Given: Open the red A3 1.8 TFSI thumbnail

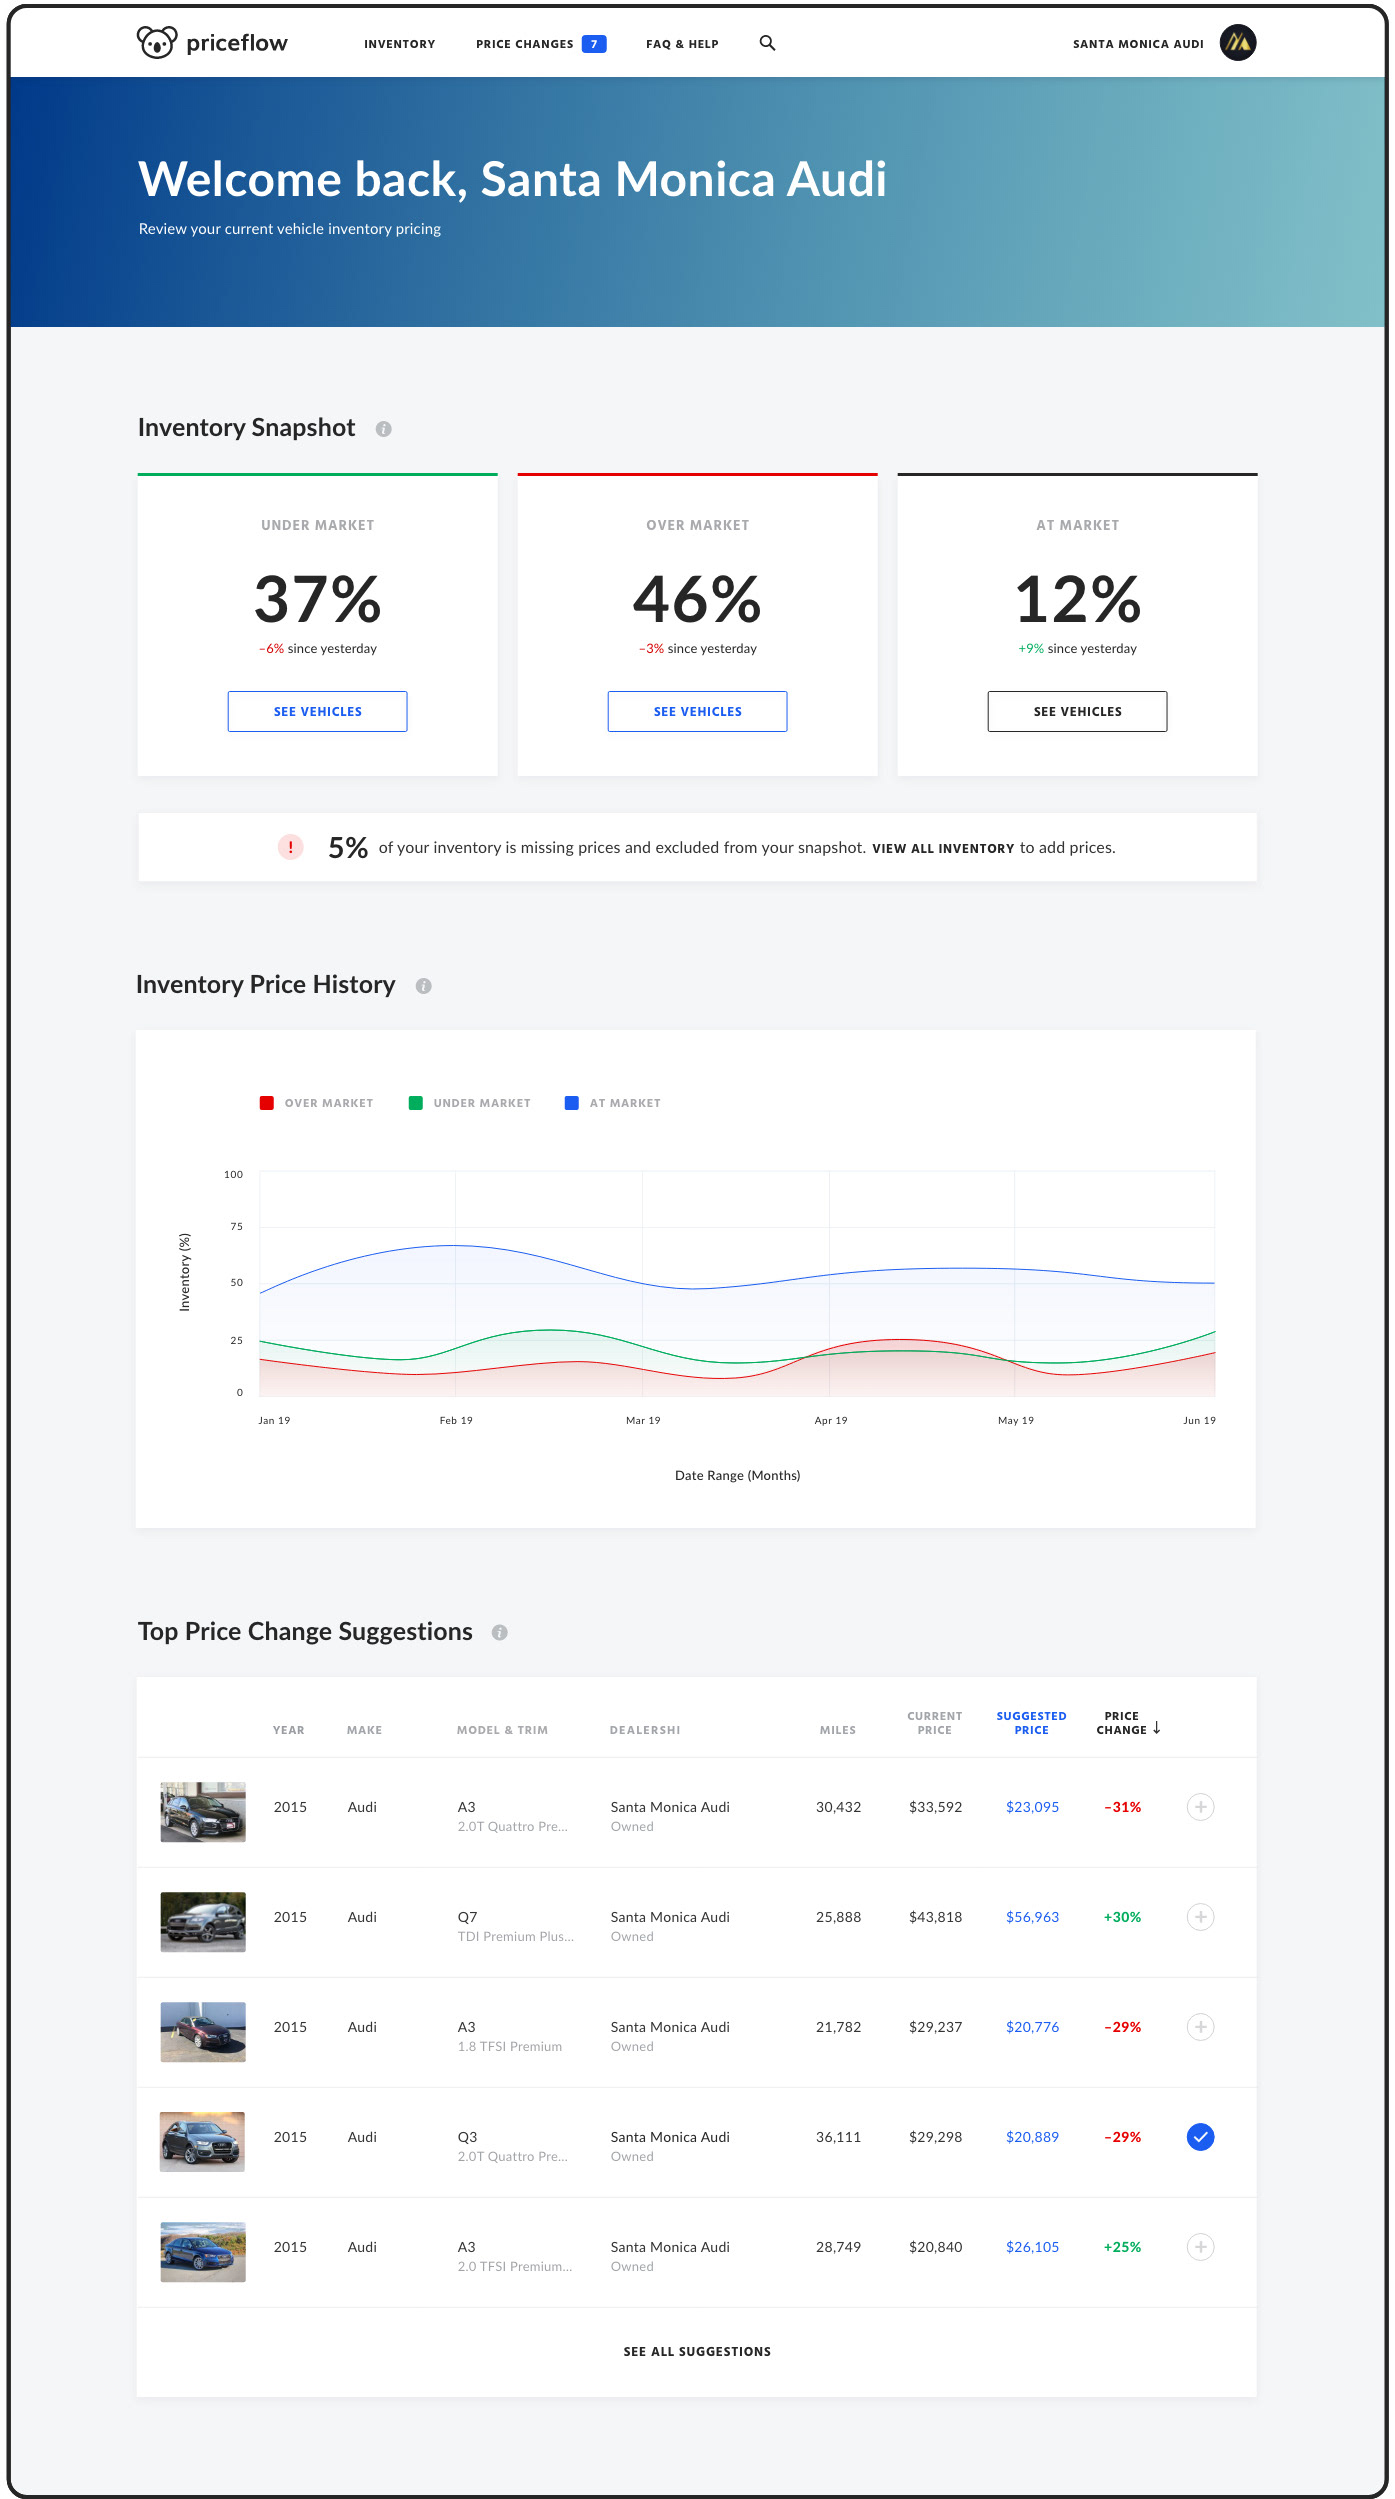Looking at the screenshot, I should (203, 2032).
